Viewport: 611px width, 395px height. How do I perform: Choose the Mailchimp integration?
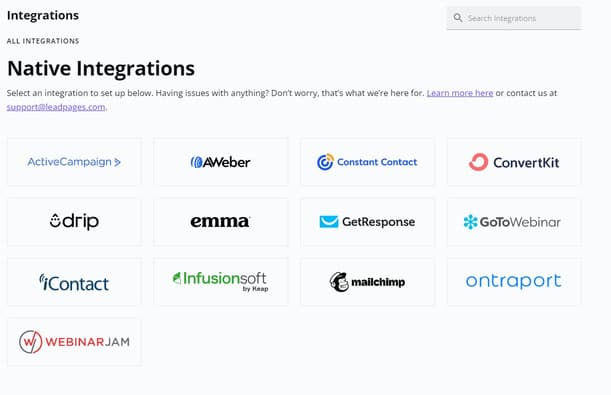tap(367, 282)
